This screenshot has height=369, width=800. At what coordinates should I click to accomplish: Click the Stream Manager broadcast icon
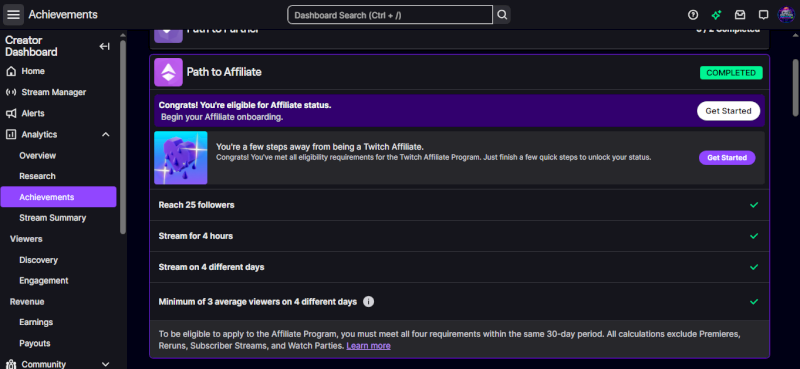coord(11,92)
